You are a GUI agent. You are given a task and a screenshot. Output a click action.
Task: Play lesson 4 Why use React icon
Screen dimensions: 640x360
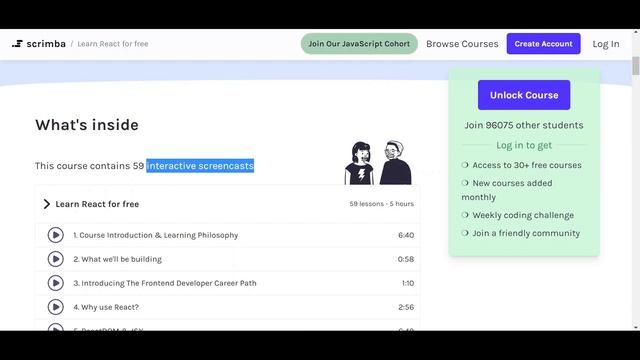click(x=56, y=307)
